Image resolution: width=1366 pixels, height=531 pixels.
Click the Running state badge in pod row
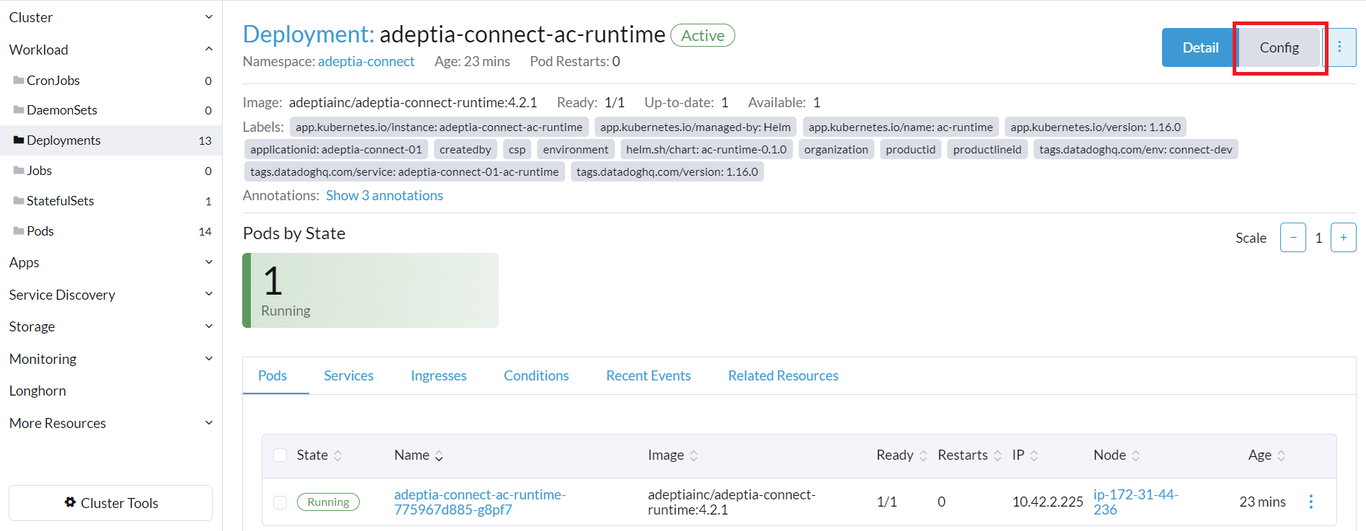pyautogui.click(x=328, y=502)
